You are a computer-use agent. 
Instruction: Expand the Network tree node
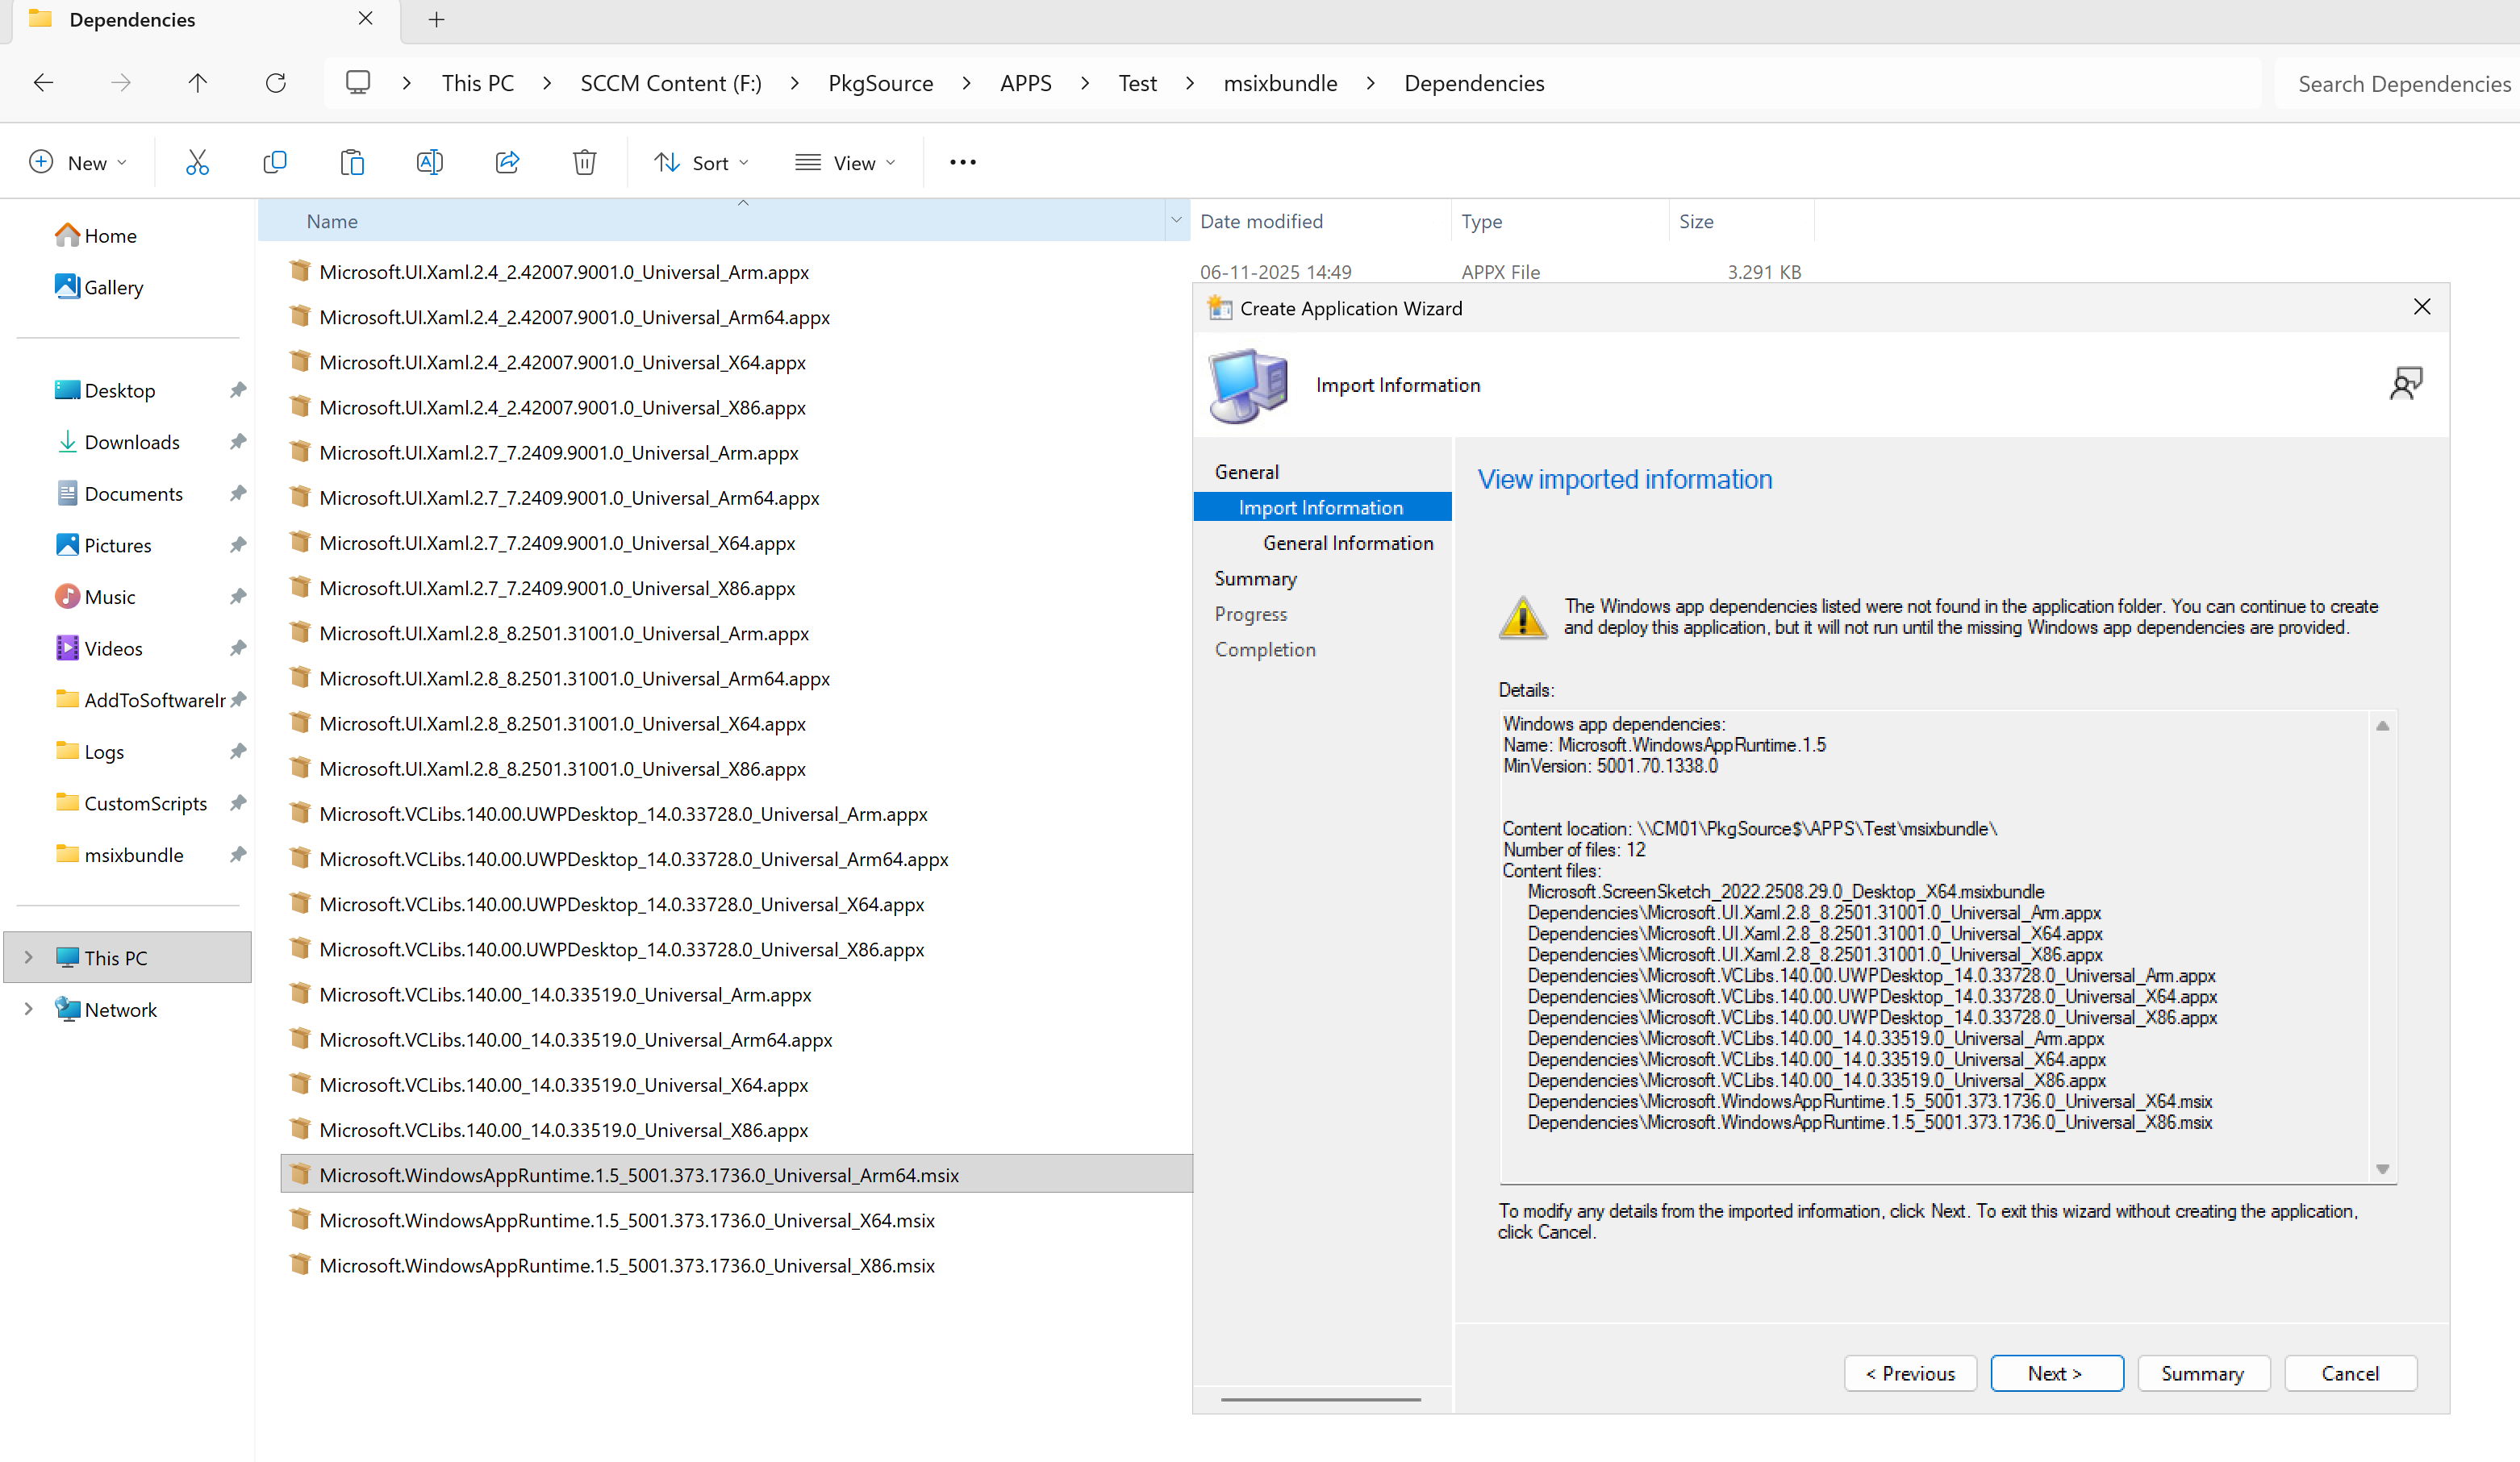point(28,1009)
